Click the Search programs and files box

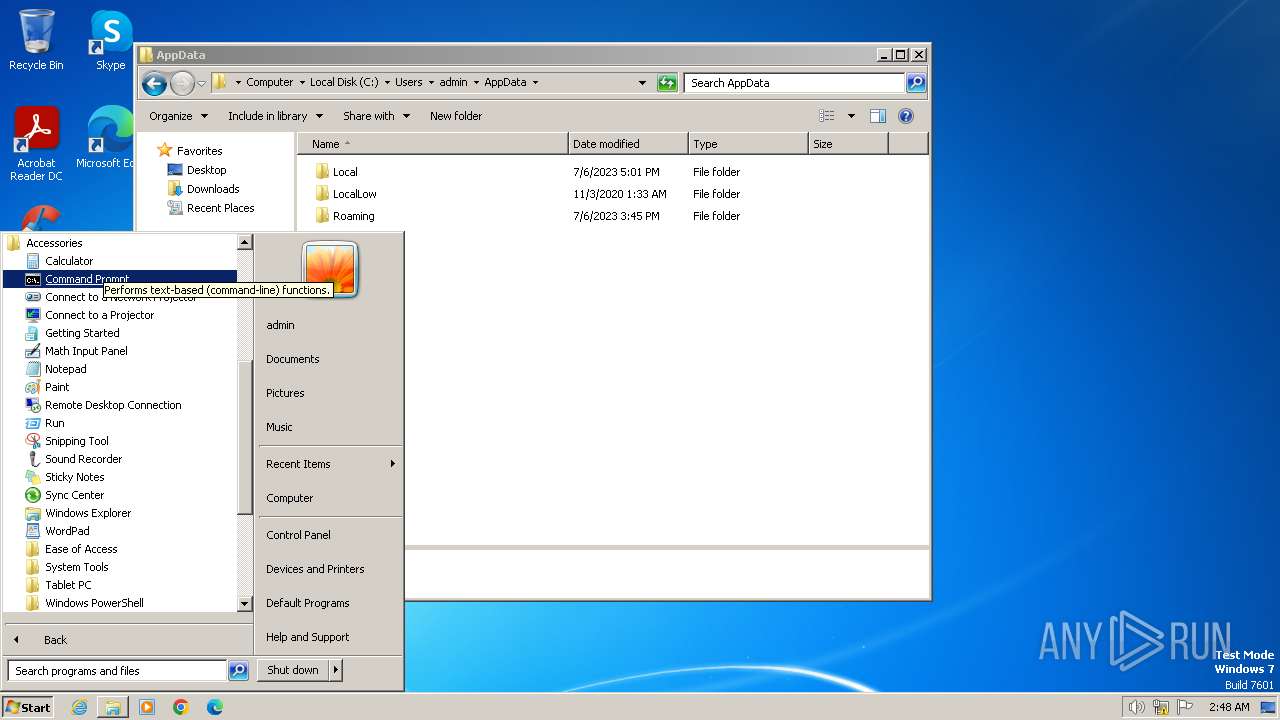(117, 671)
